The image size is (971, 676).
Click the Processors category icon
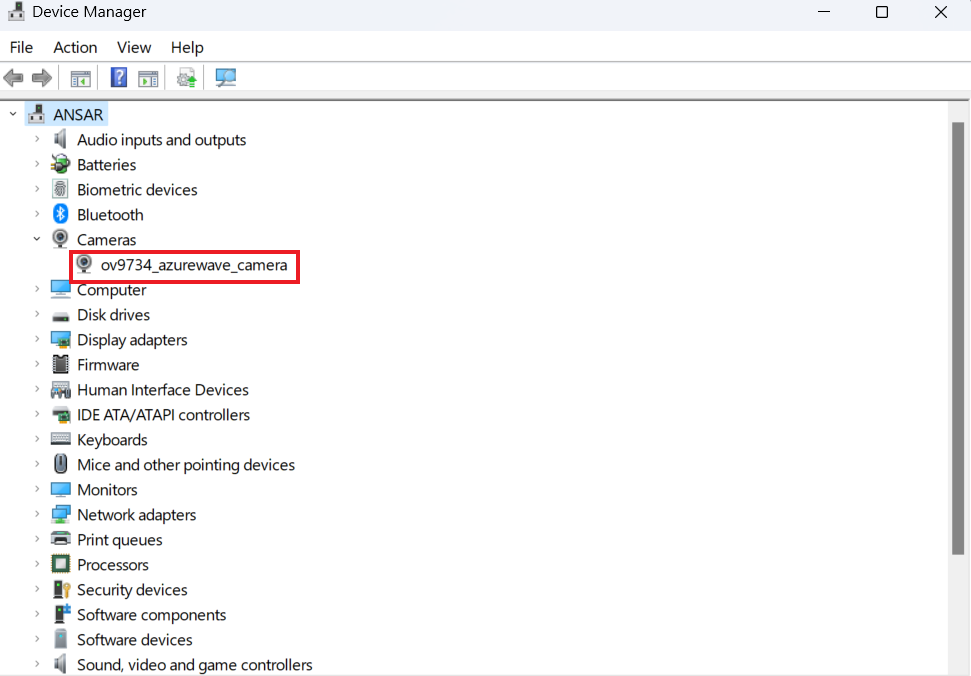coord(60,564)
